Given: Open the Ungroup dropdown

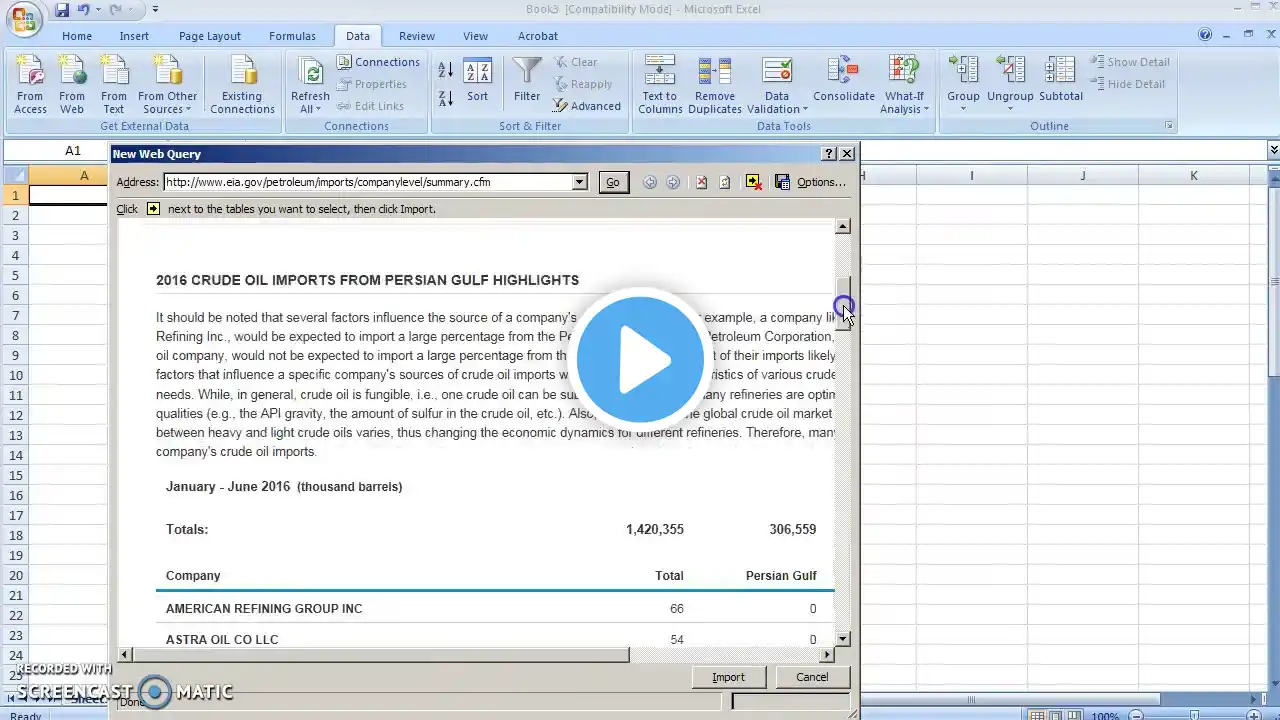Looking at the screenshot, I should point(1010,85).
